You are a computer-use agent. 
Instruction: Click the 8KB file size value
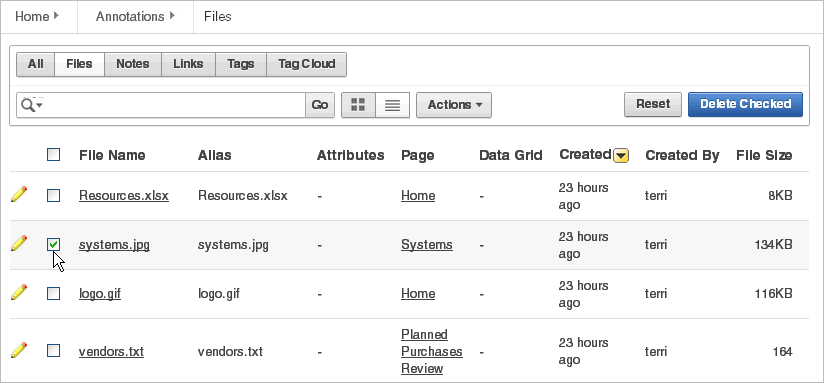[780, 196]
